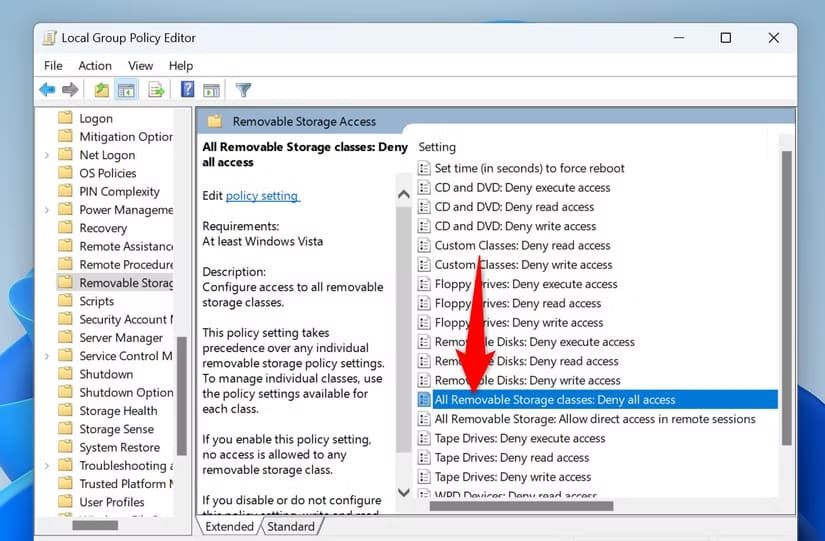This screenshot has width=825, height=541.
Task: Click the Setting column header
Action: tap(437, 147)
